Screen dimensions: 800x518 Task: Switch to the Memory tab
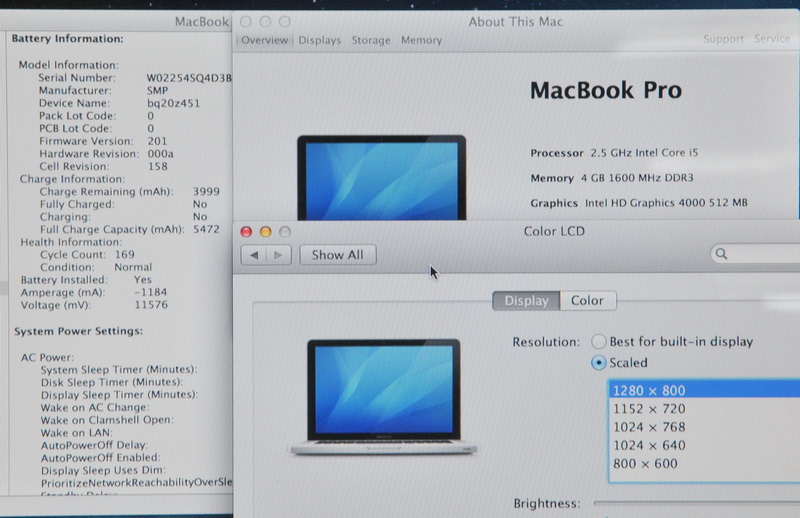pos(421,40)
